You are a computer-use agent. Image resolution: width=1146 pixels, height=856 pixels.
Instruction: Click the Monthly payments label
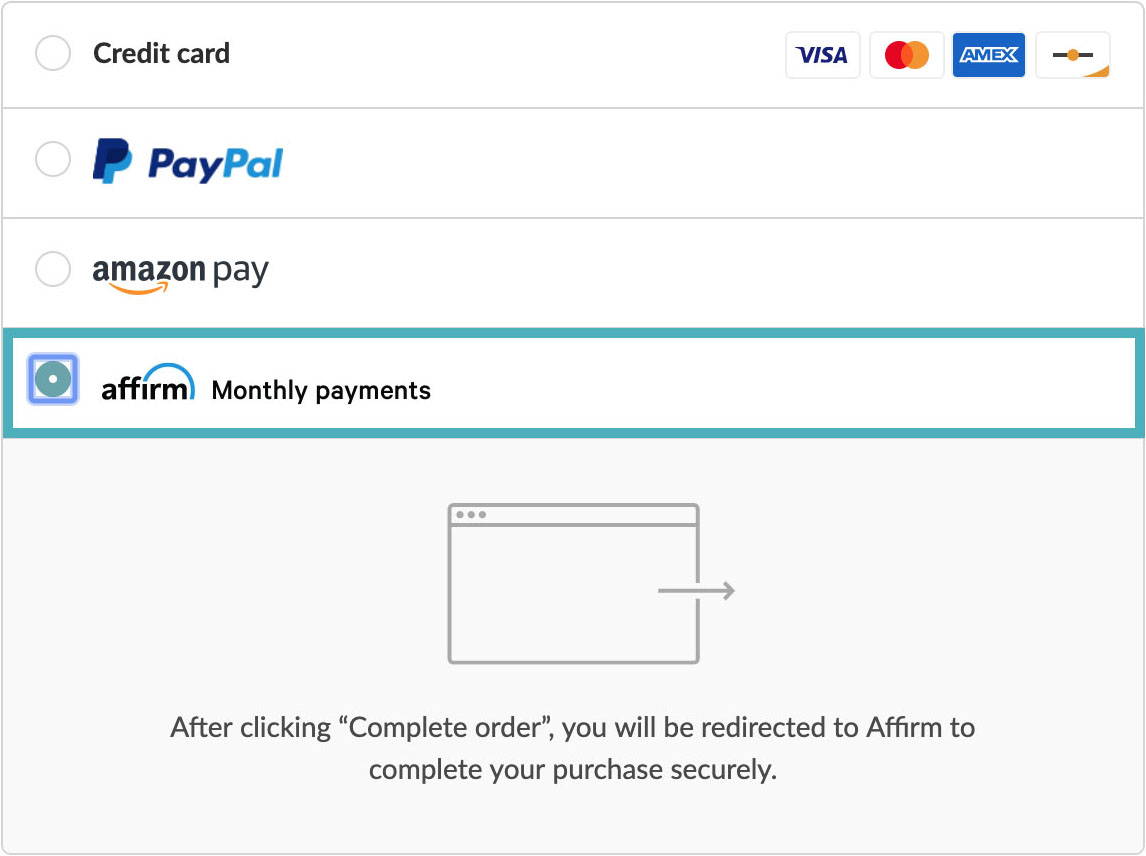[x=321, y=390]
